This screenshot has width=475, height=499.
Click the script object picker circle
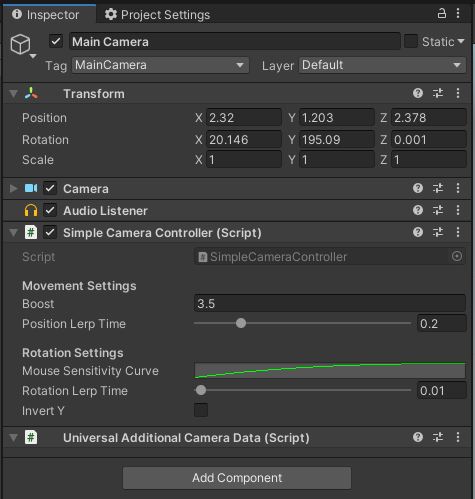[x=457, y=256]
